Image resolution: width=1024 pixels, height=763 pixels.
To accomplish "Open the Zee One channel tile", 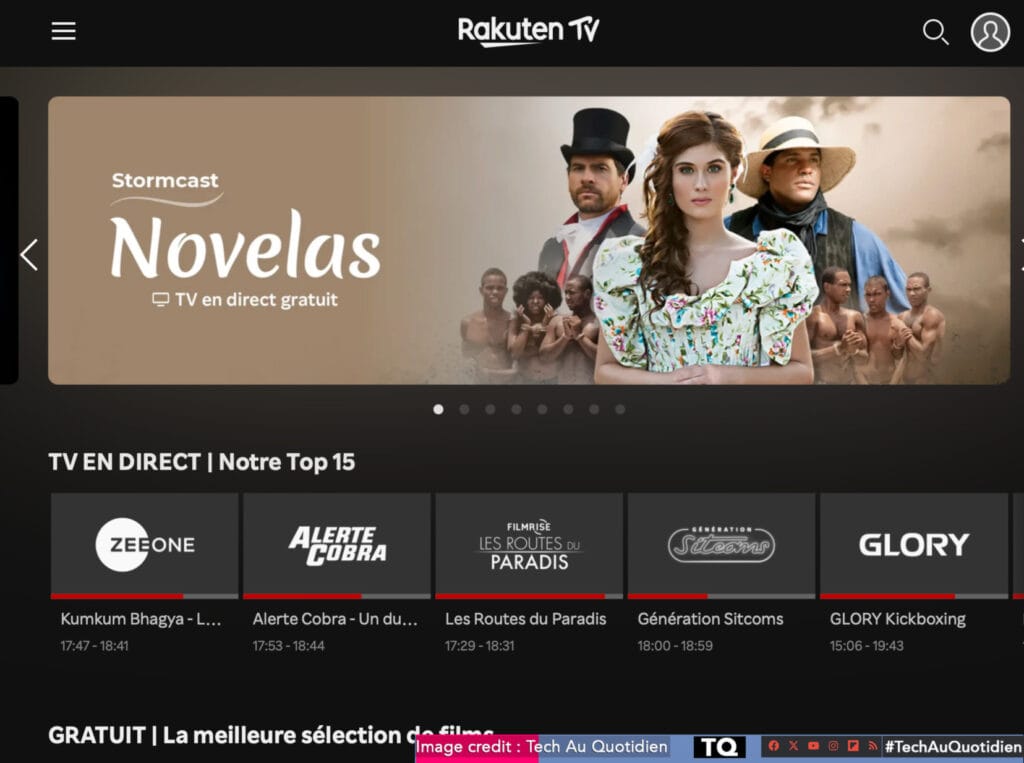I will 144,544.
